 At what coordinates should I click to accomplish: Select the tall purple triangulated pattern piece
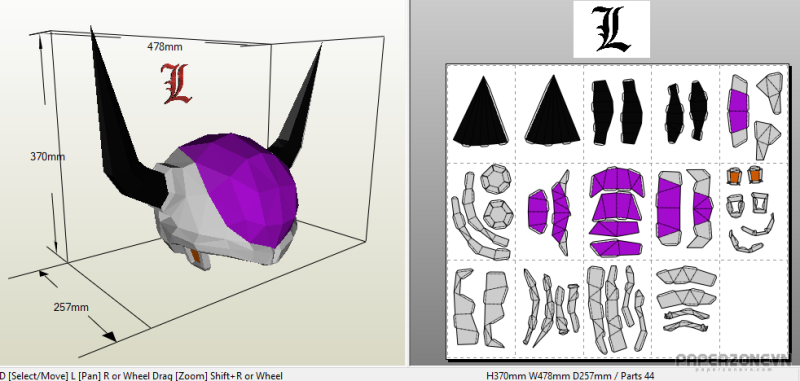coord(560,212)
